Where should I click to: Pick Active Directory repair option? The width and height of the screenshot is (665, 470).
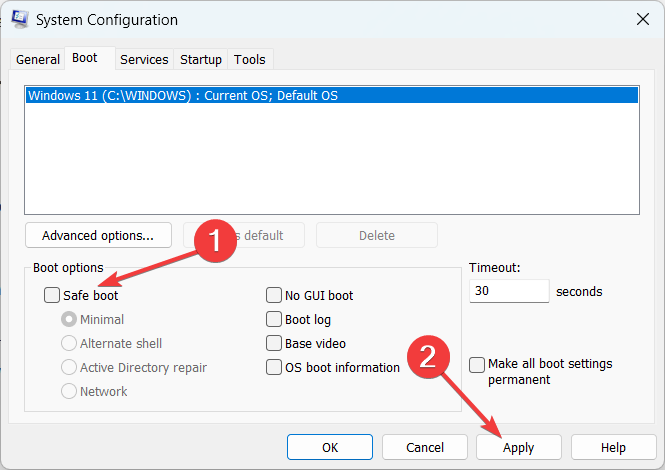[x=69, y=367]
